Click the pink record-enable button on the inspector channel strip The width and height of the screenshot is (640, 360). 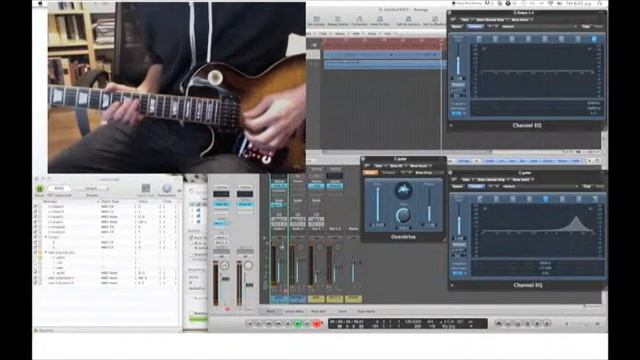pyautogui.click(x=227, y=309)
